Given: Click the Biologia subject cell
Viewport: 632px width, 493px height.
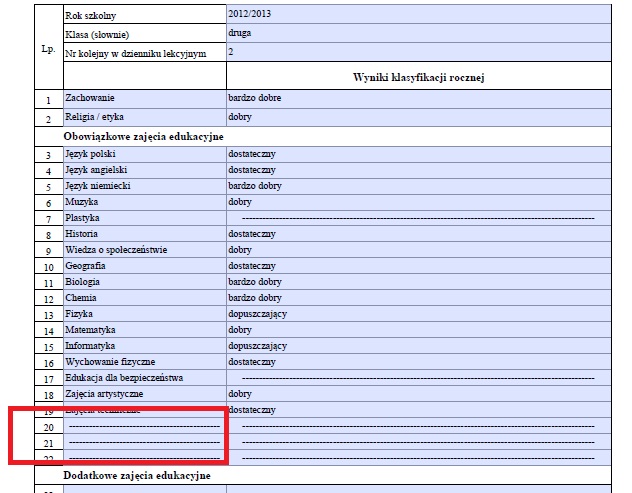Looking at the screenshot, I should (145, 282).
